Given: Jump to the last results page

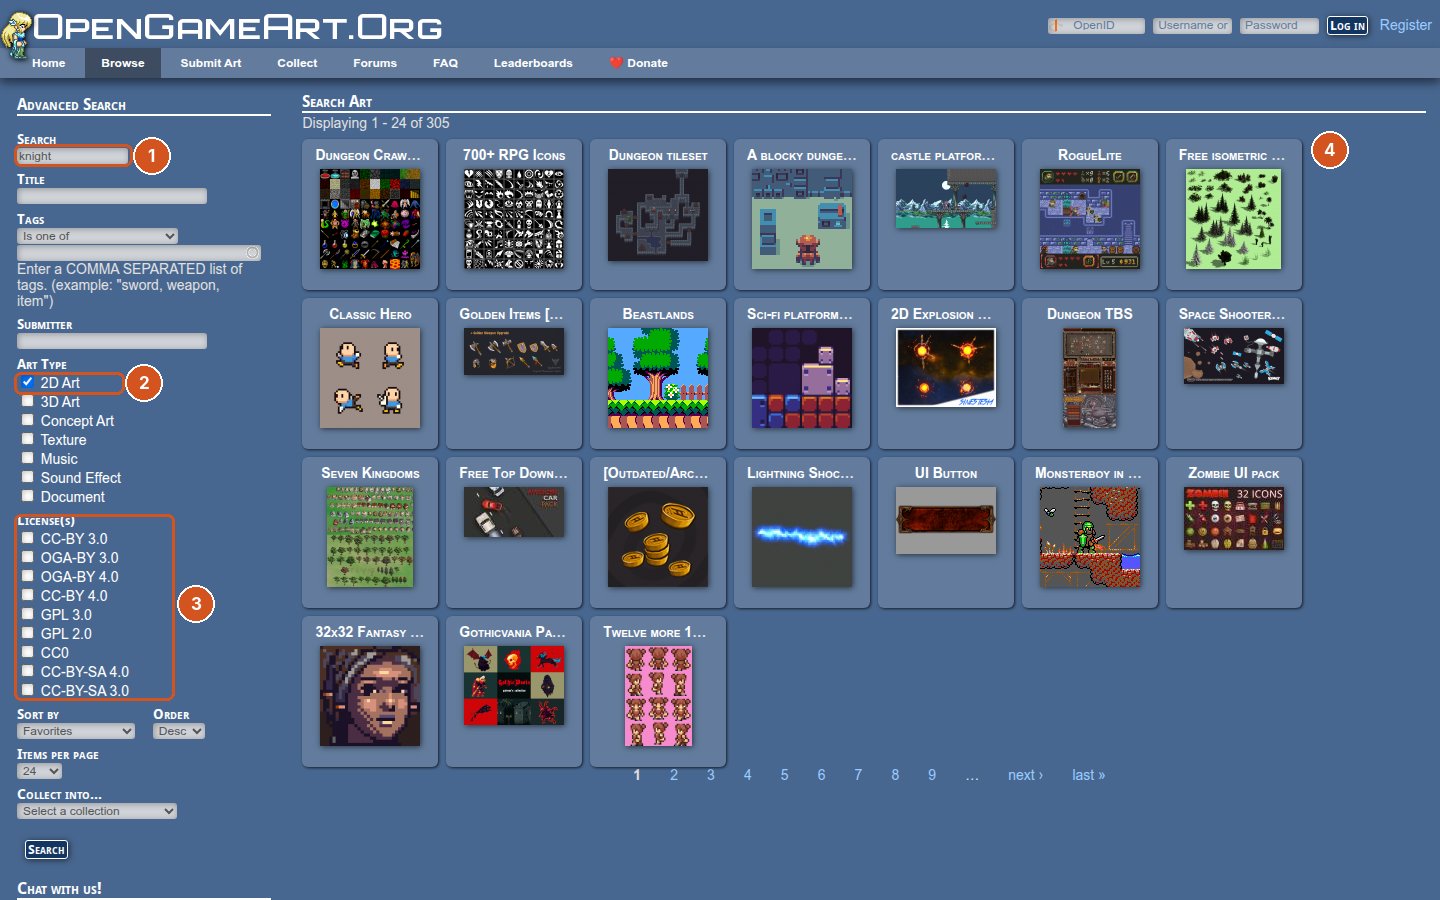Looking at the screenshot, I should [x=1088, y=775].
